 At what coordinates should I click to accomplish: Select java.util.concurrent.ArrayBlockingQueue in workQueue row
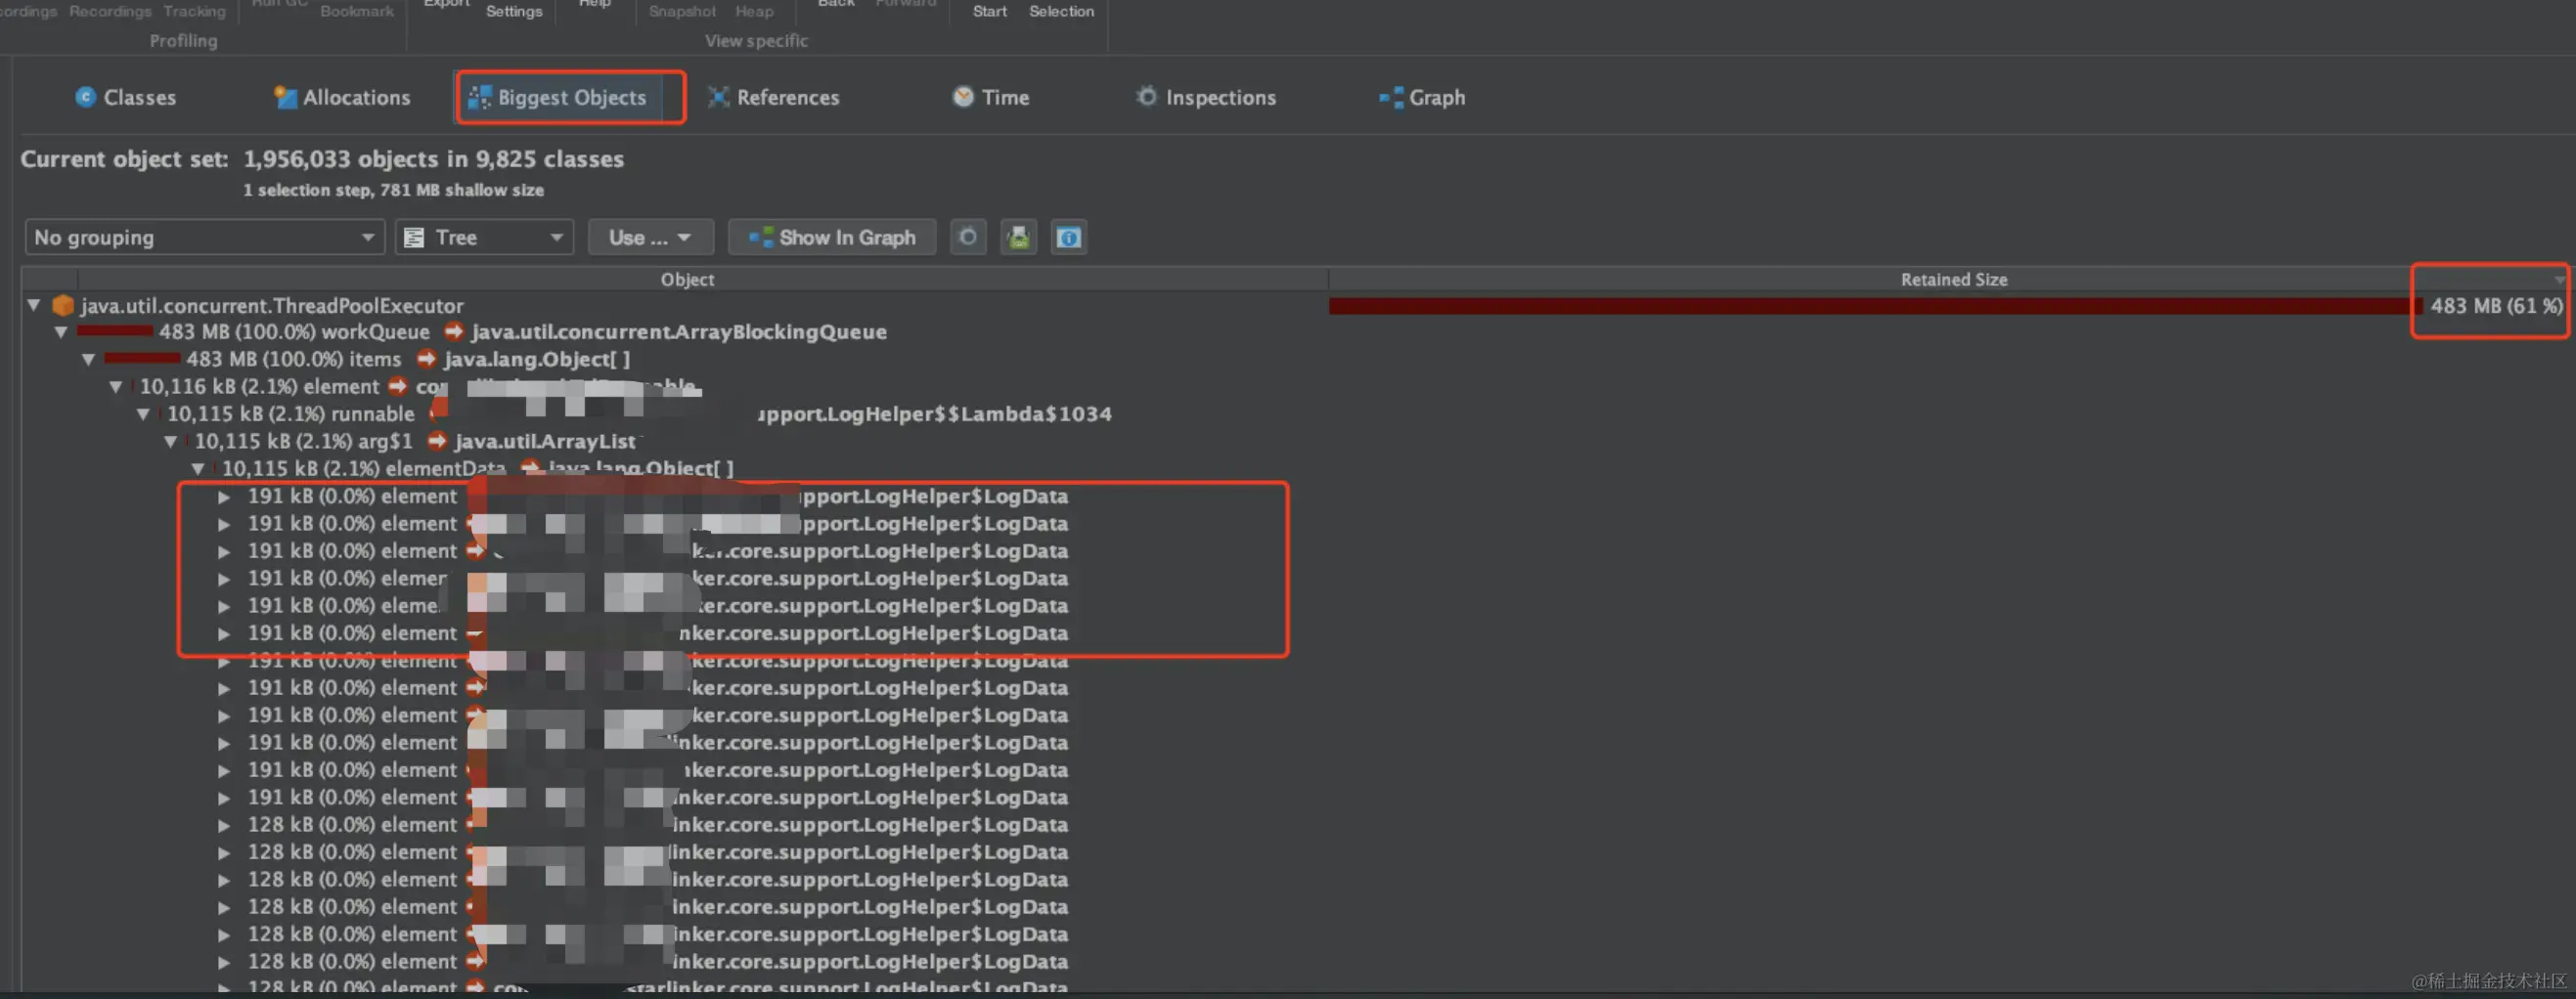click(679, 331)
